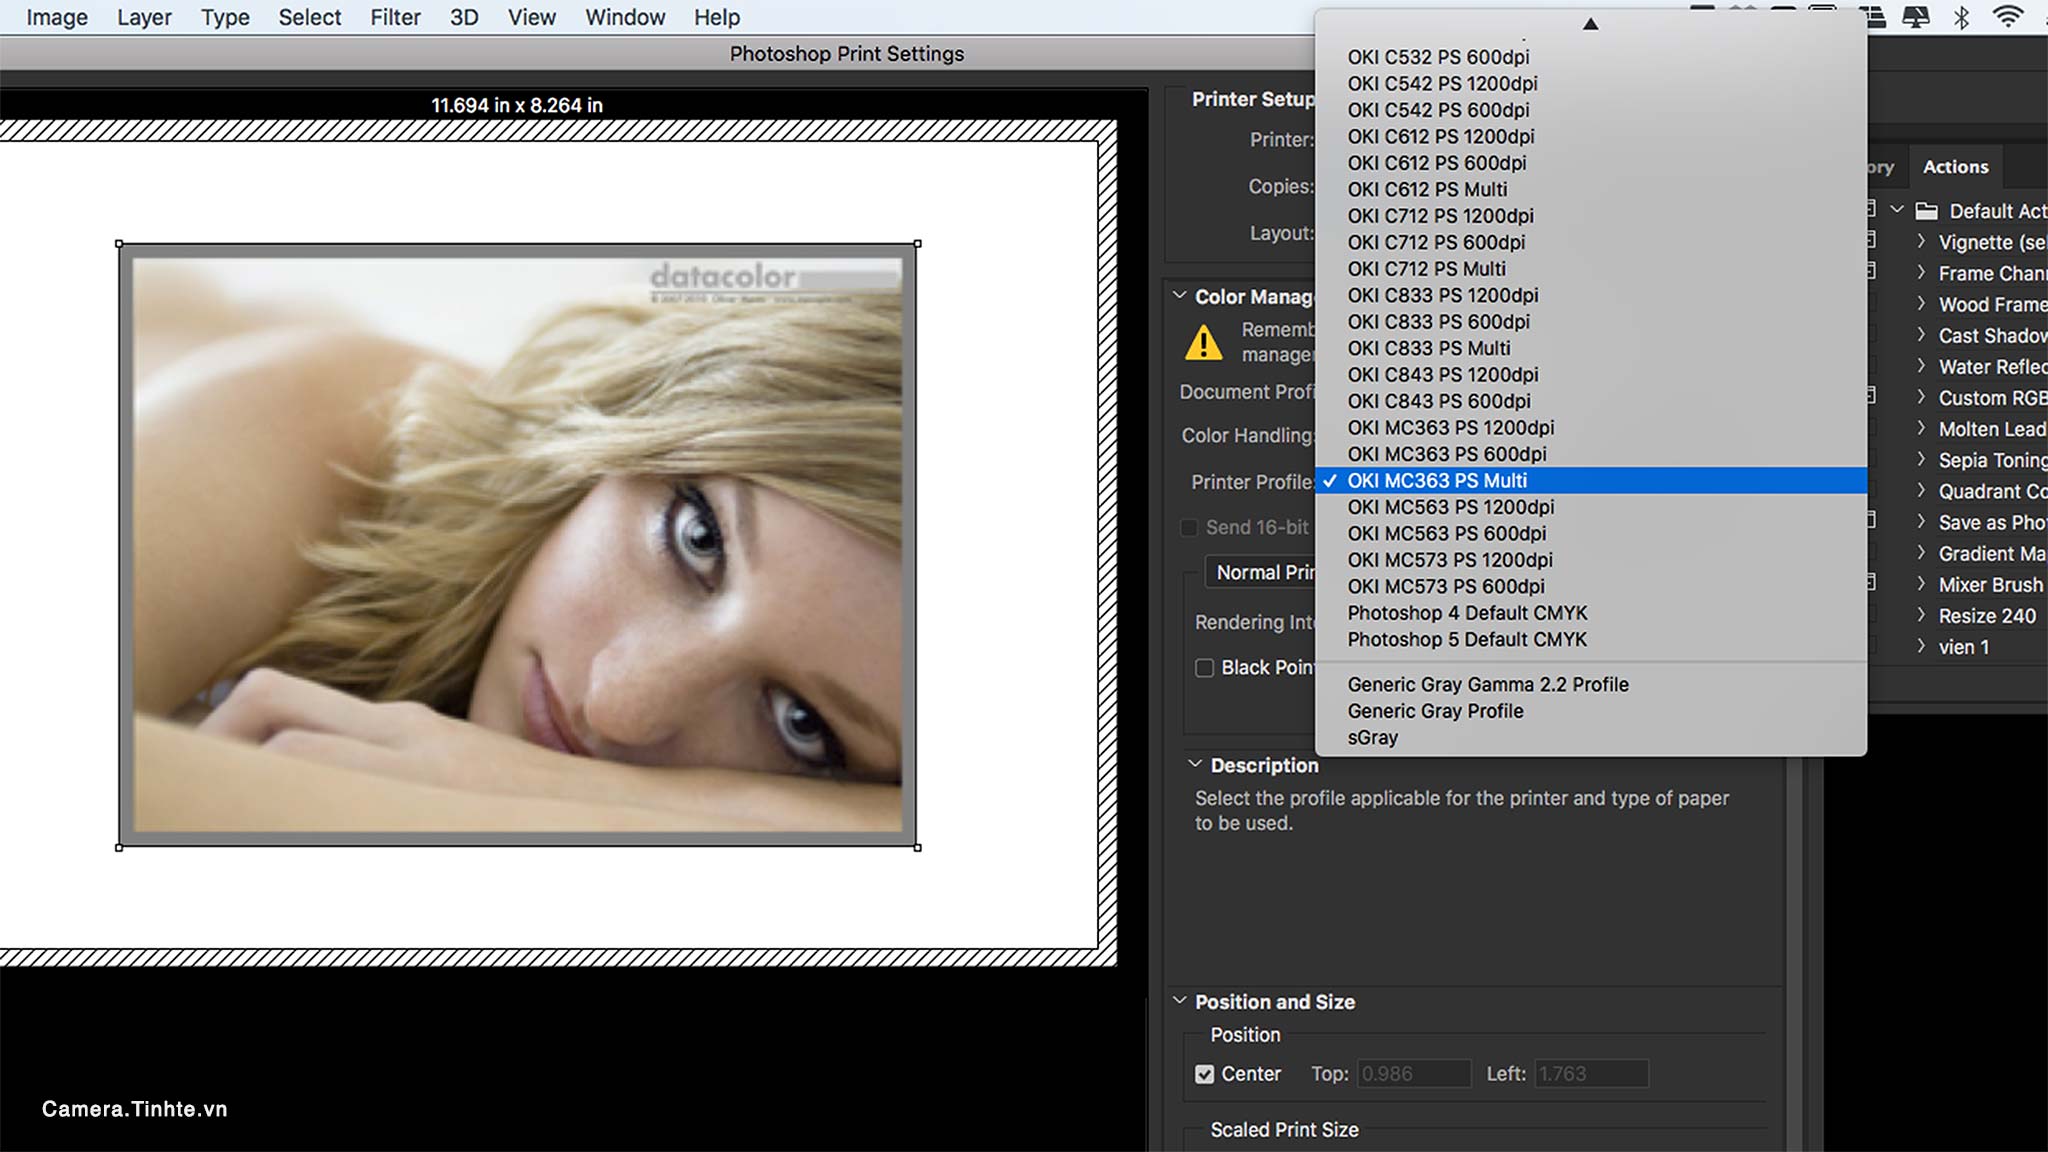The height and width of the screenshot is (1152, 2048).
Task: Click the Left position input field
Action: (x=1591, y=1074)
